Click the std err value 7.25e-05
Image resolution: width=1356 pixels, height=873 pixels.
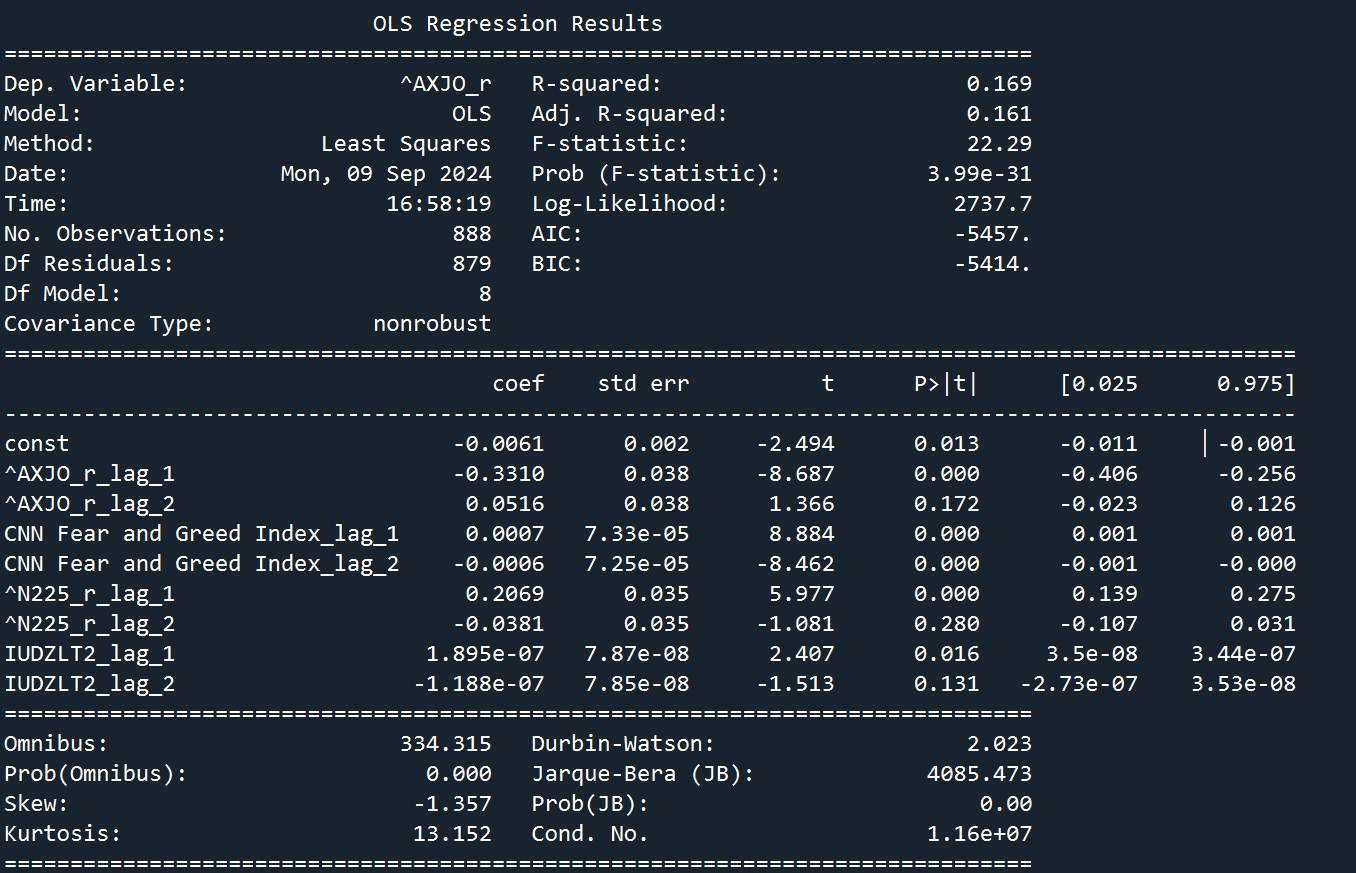point(637,564)
